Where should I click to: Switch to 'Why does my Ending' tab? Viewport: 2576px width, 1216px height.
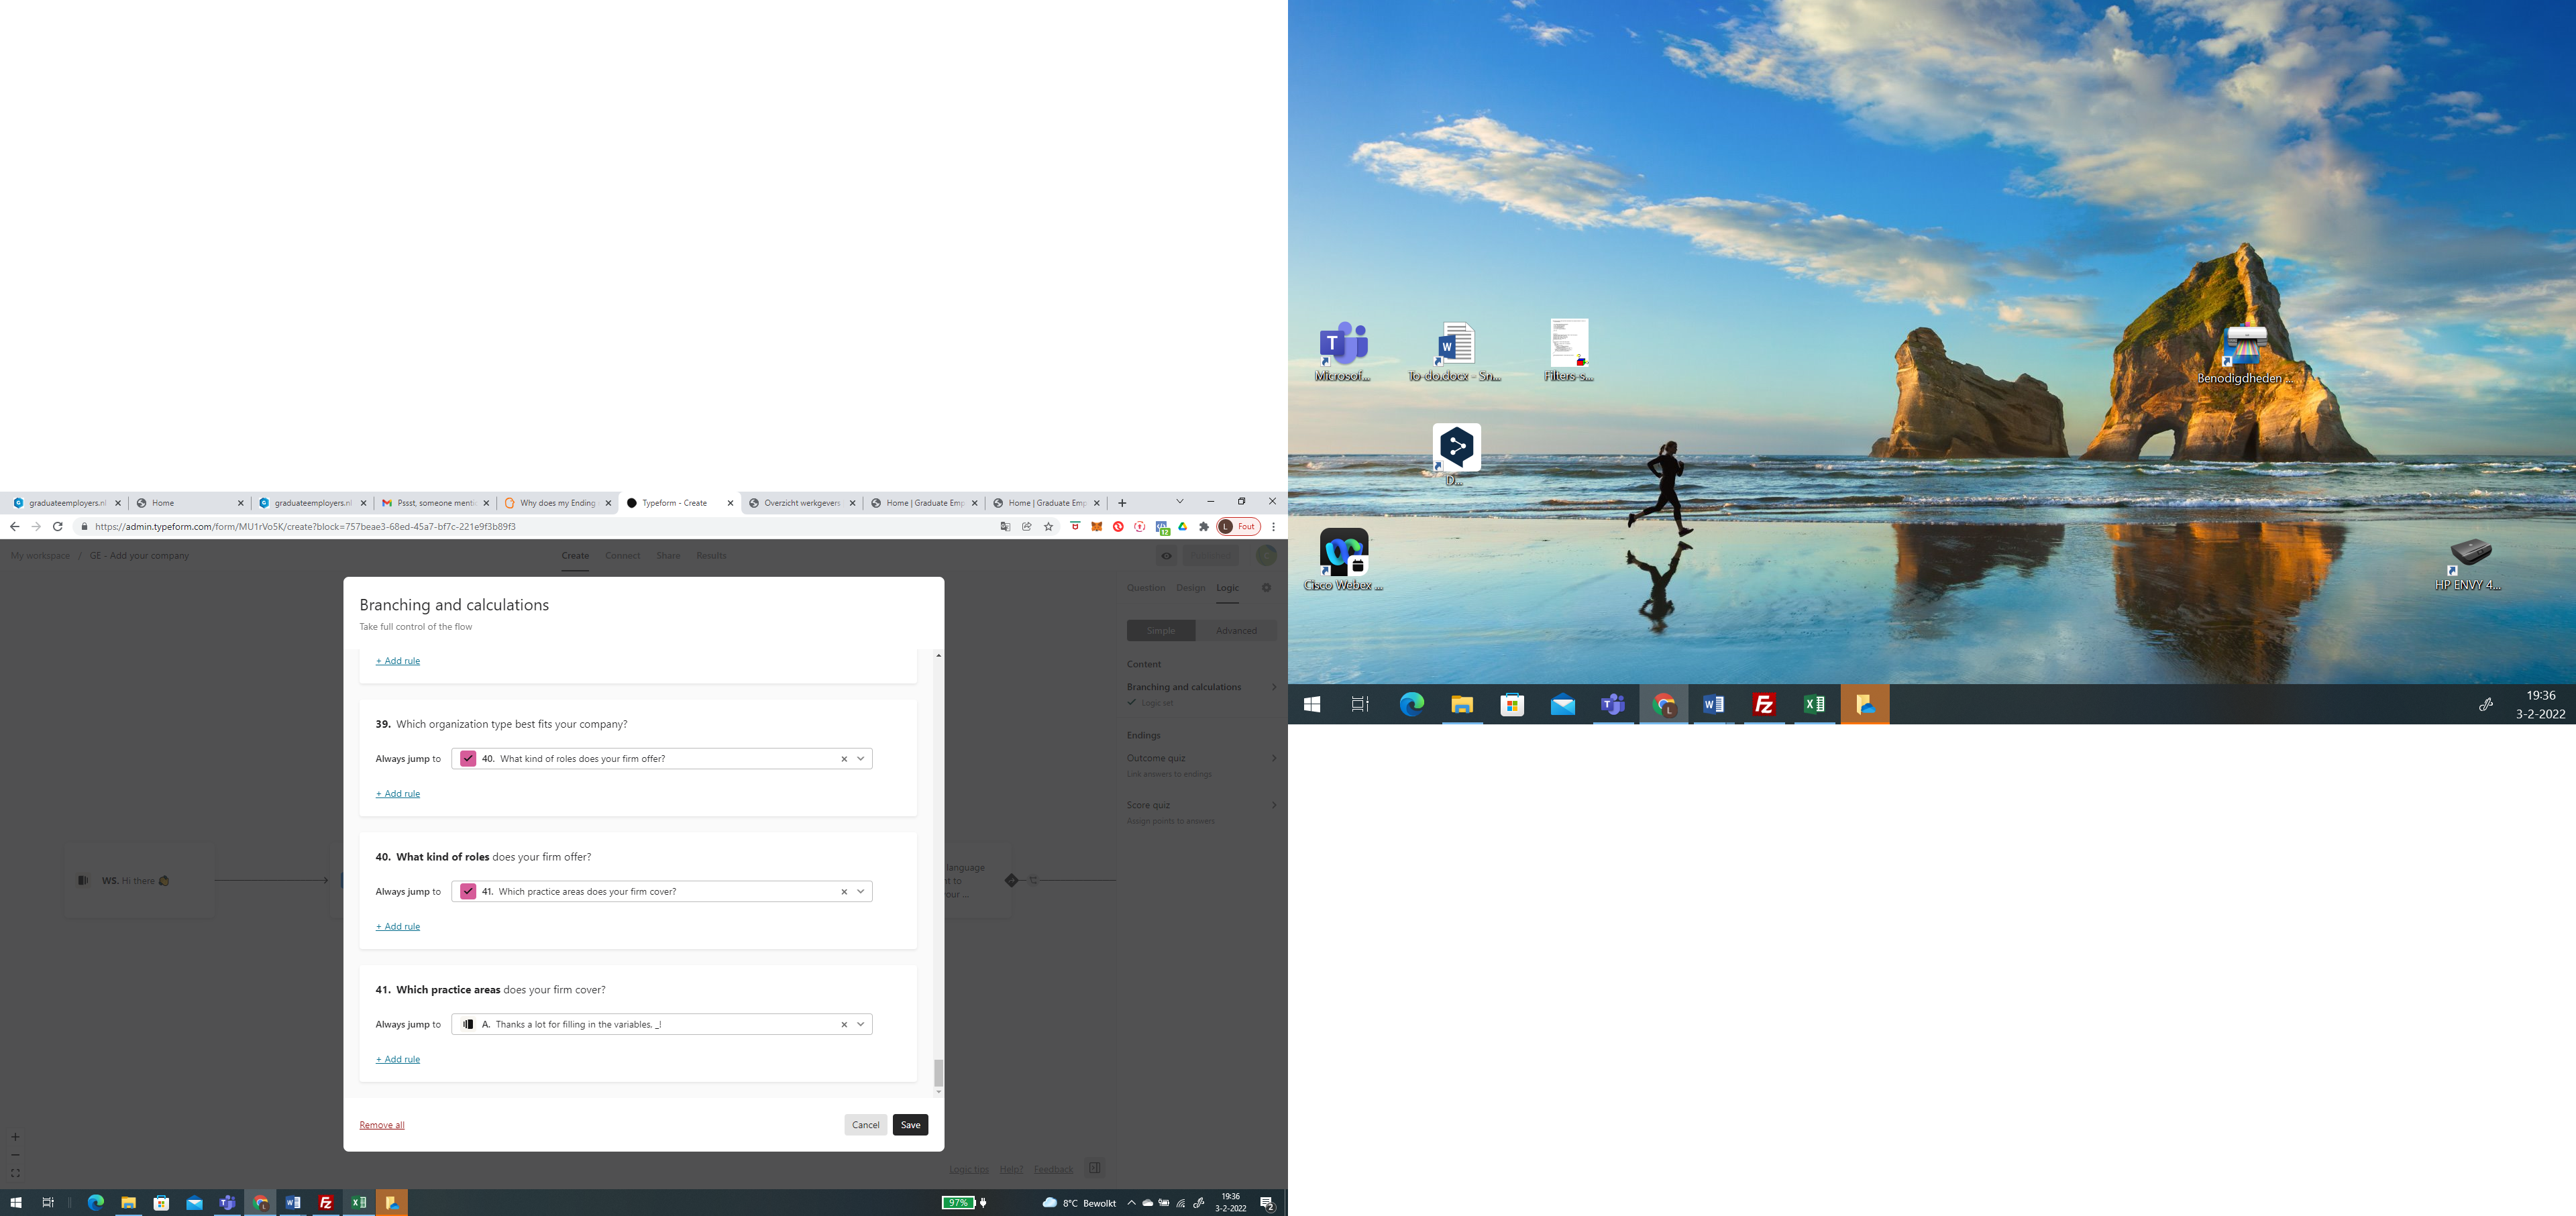[x=557, y=503]
